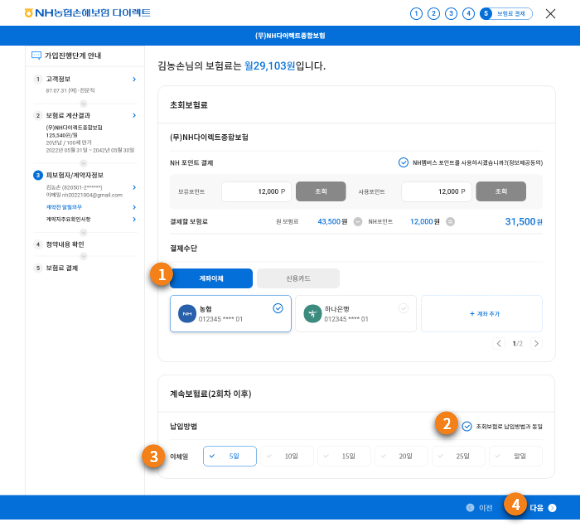Click 이전 button in bottom bar
This screenshot has width=580, height=528.
479,508
